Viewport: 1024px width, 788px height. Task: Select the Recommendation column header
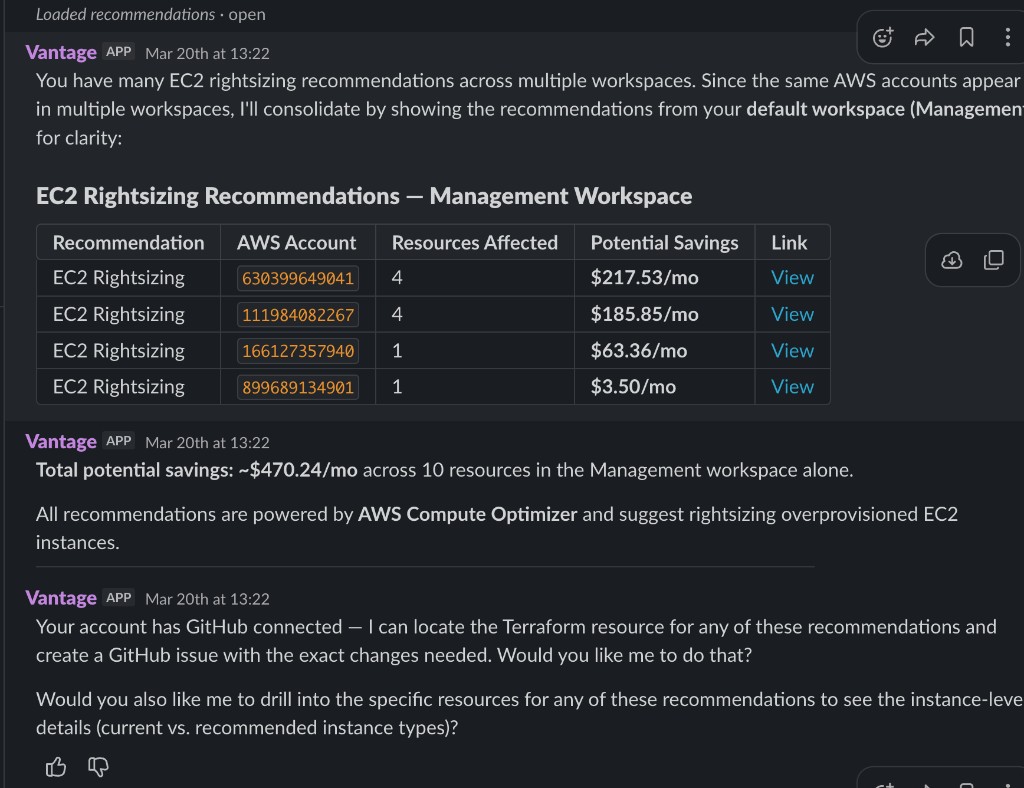point(129,243)
